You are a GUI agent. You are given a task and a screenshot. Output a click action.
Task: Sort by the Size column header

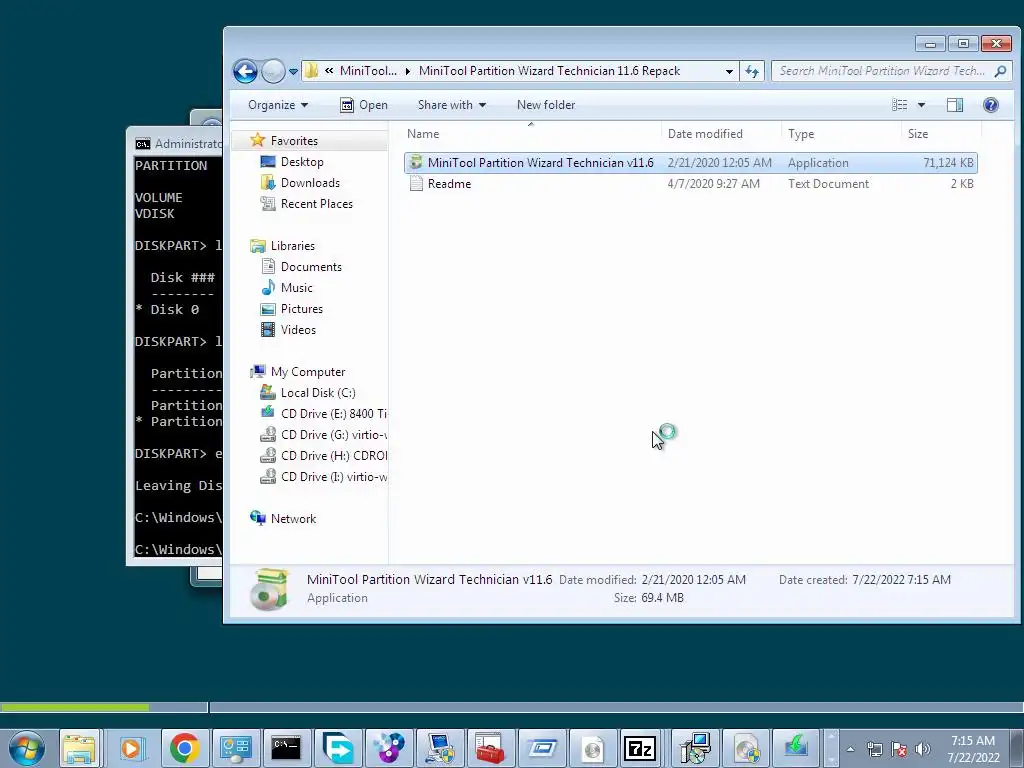(x=941, y=134)
